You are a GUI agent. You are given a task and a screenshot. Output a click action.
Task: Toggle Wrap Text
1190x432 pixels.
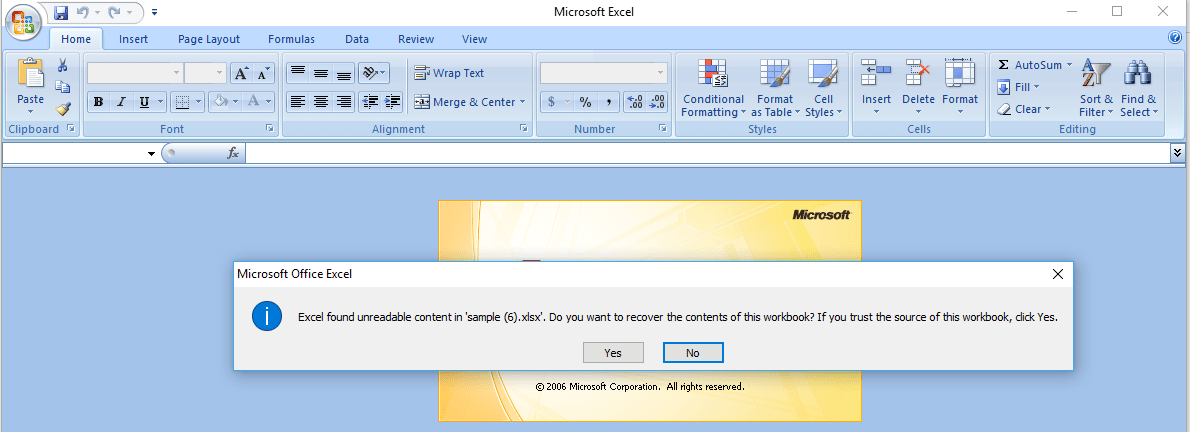click(x=449, y=73)
